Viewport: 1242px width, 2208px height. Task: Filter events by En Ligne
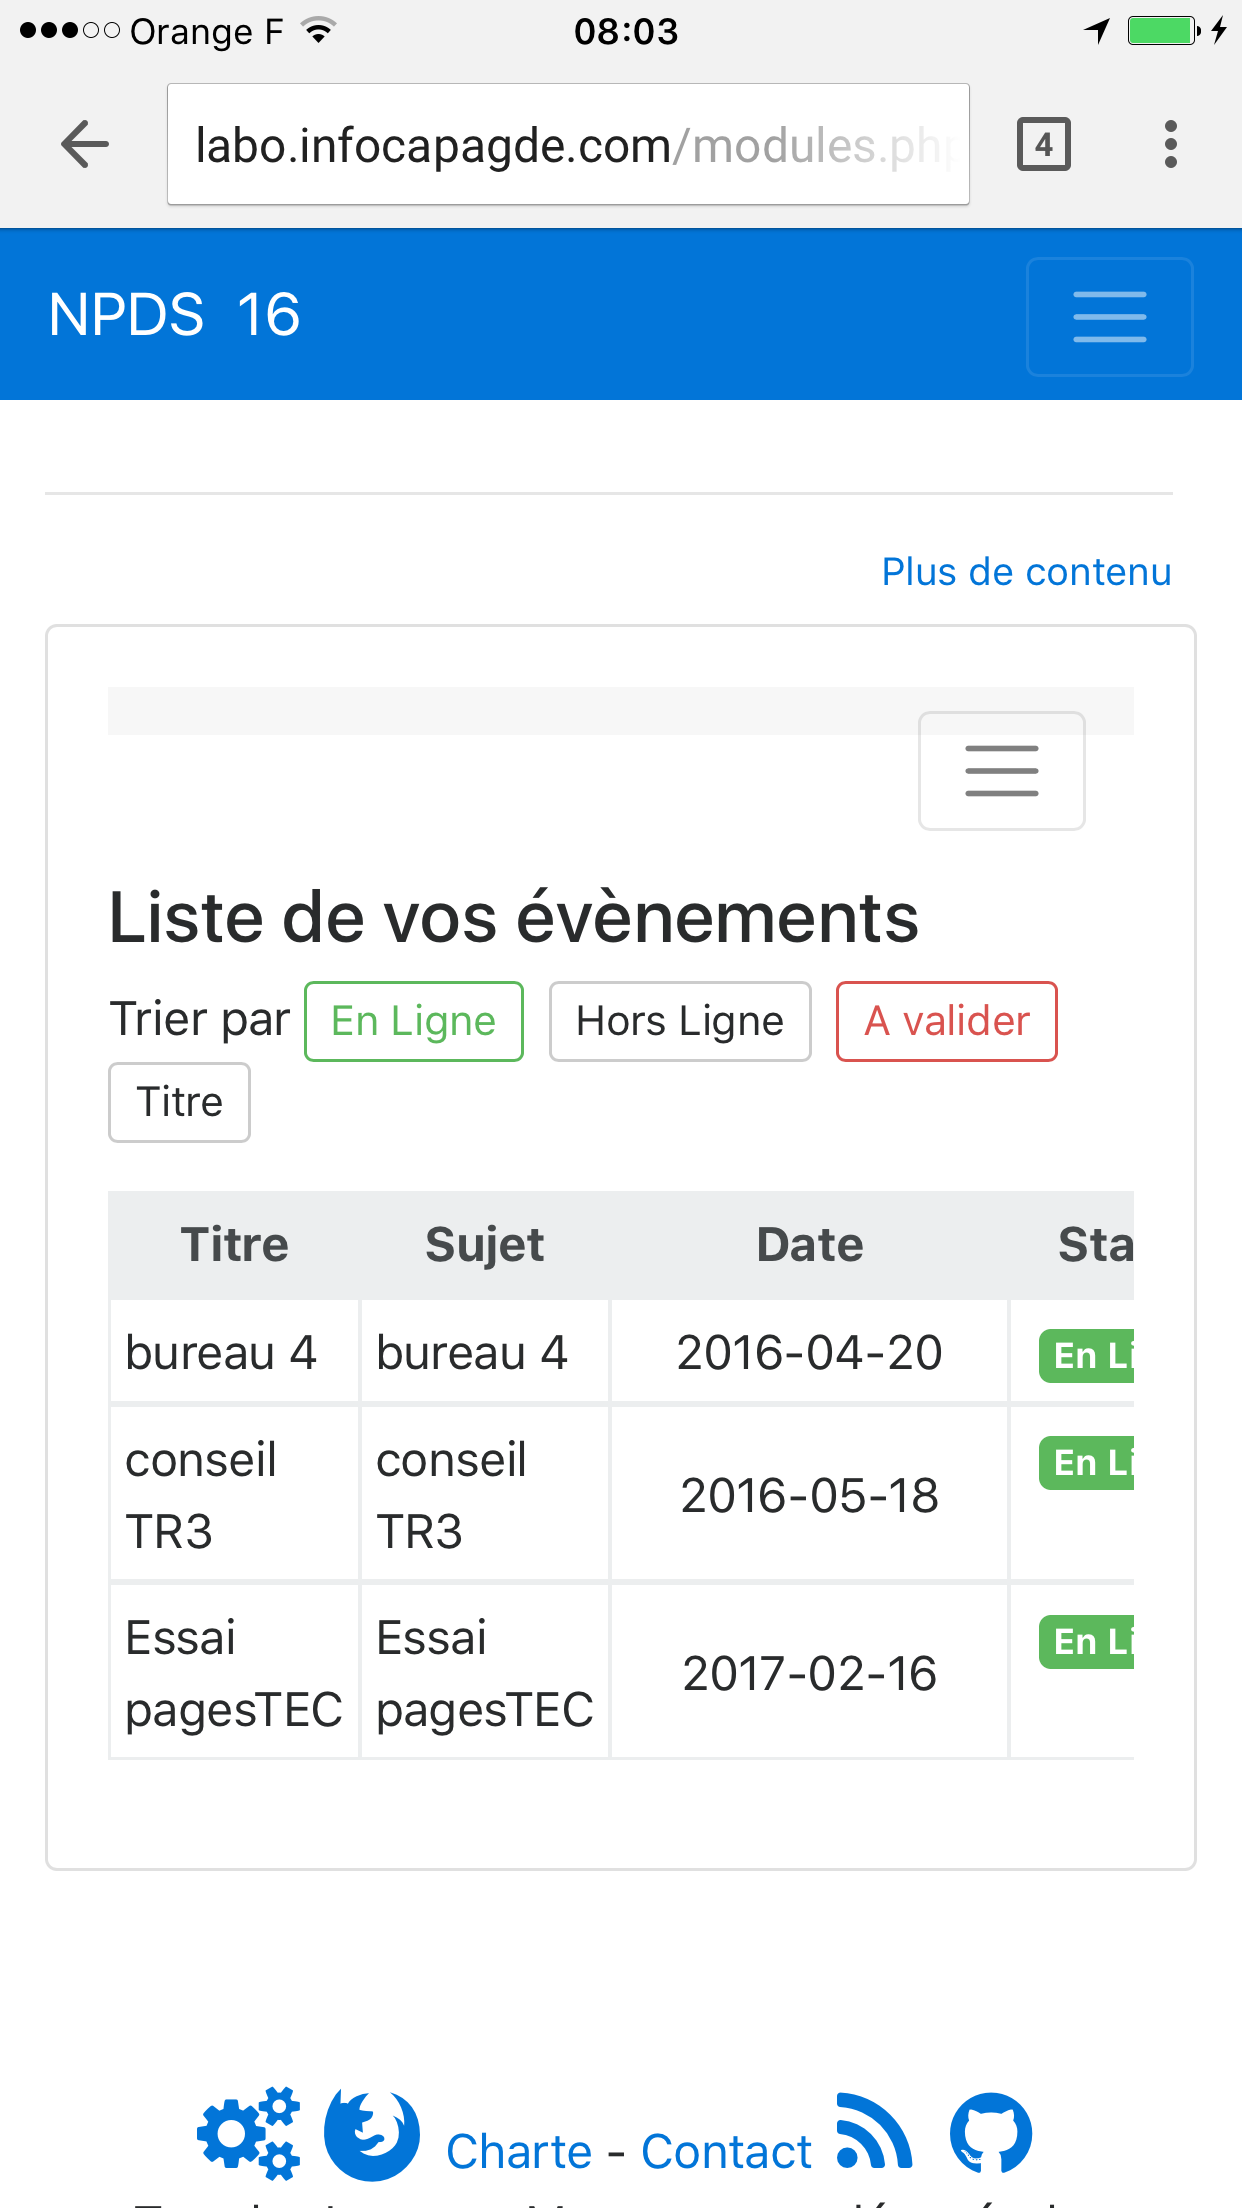[413, 1021]
